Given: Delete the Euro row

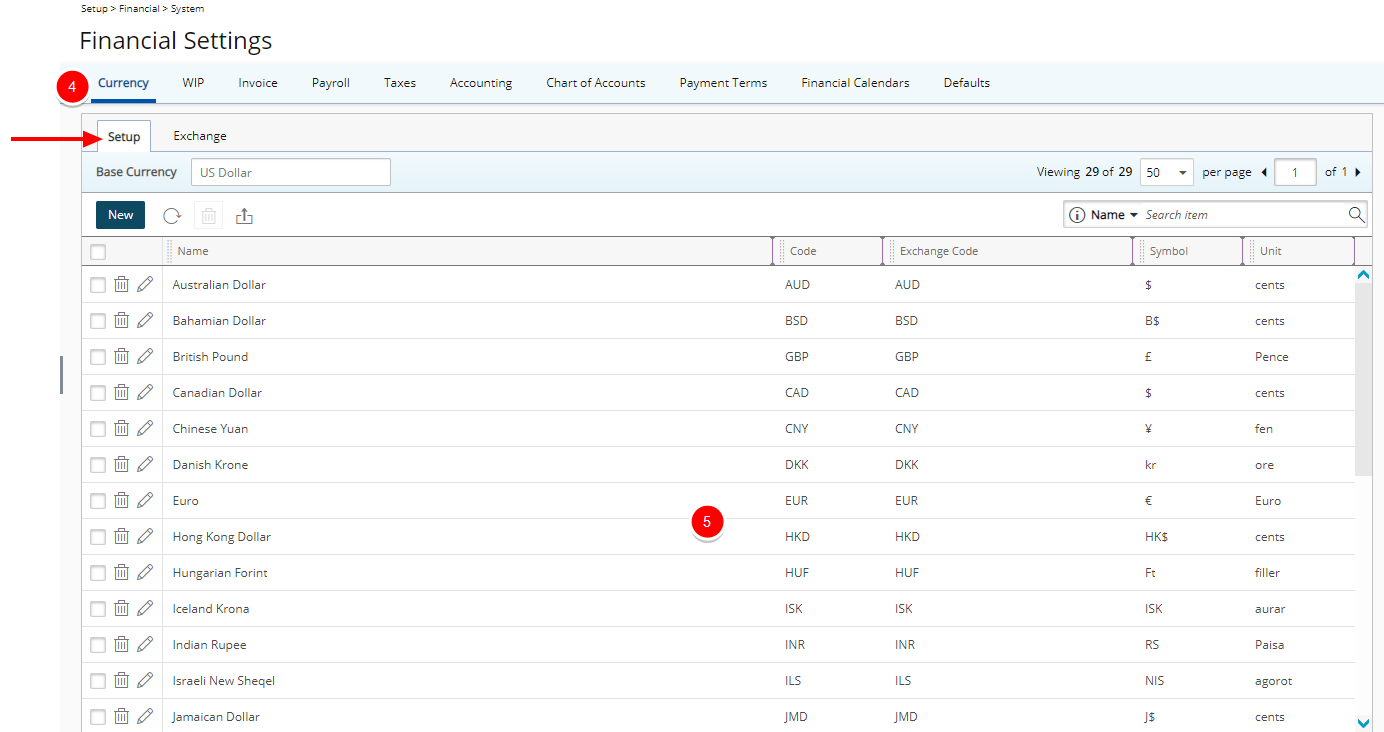Looking at the screenshot, I should (121, 501).
